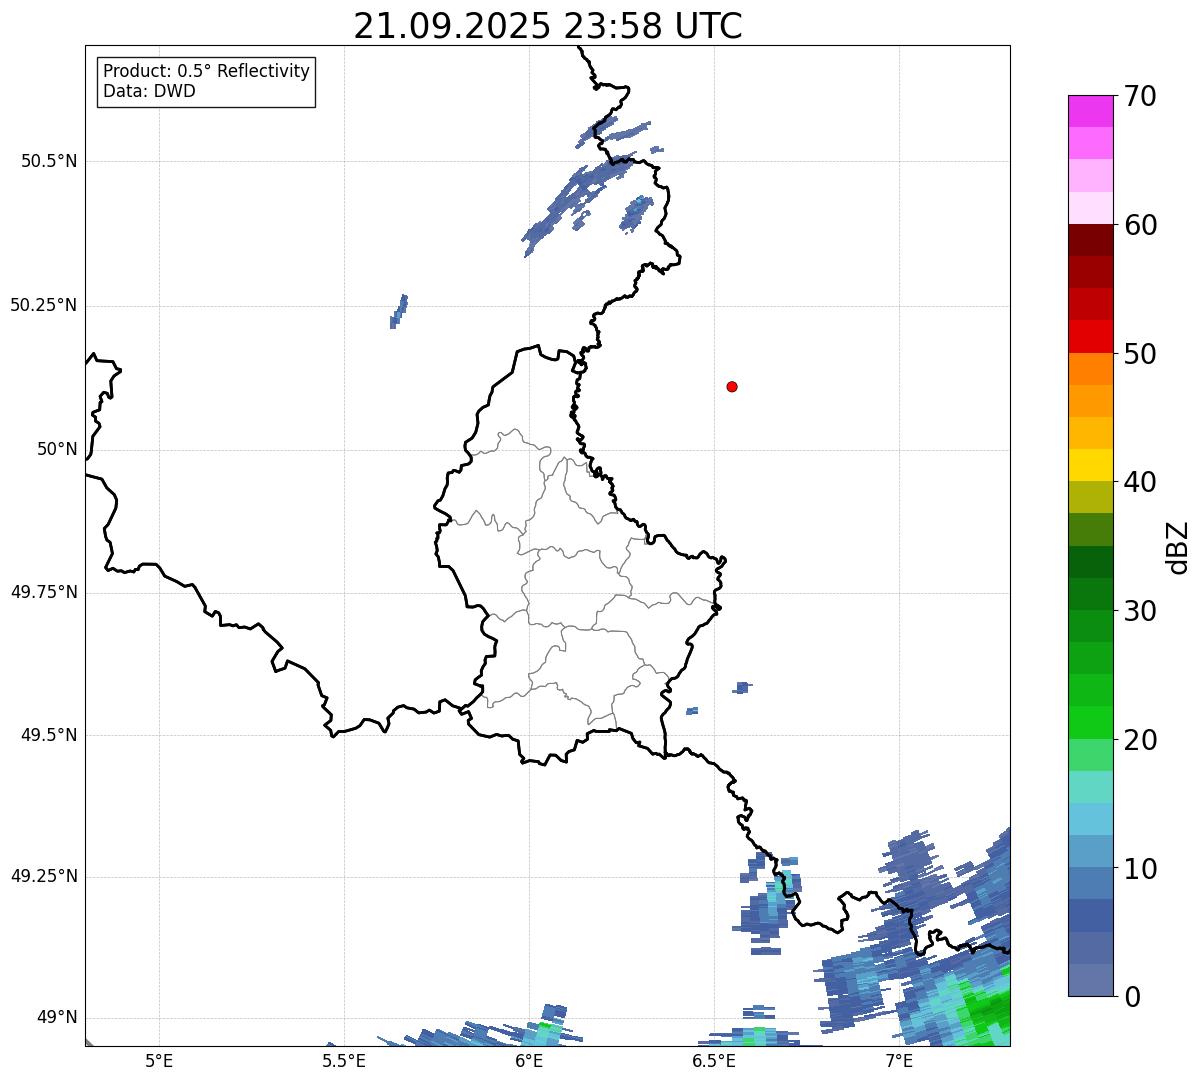Image resolution: width=1202 pixels, height=1081 pixels.
Task: Pick the olive swatch just below 40
Action: click(1090, 497)
